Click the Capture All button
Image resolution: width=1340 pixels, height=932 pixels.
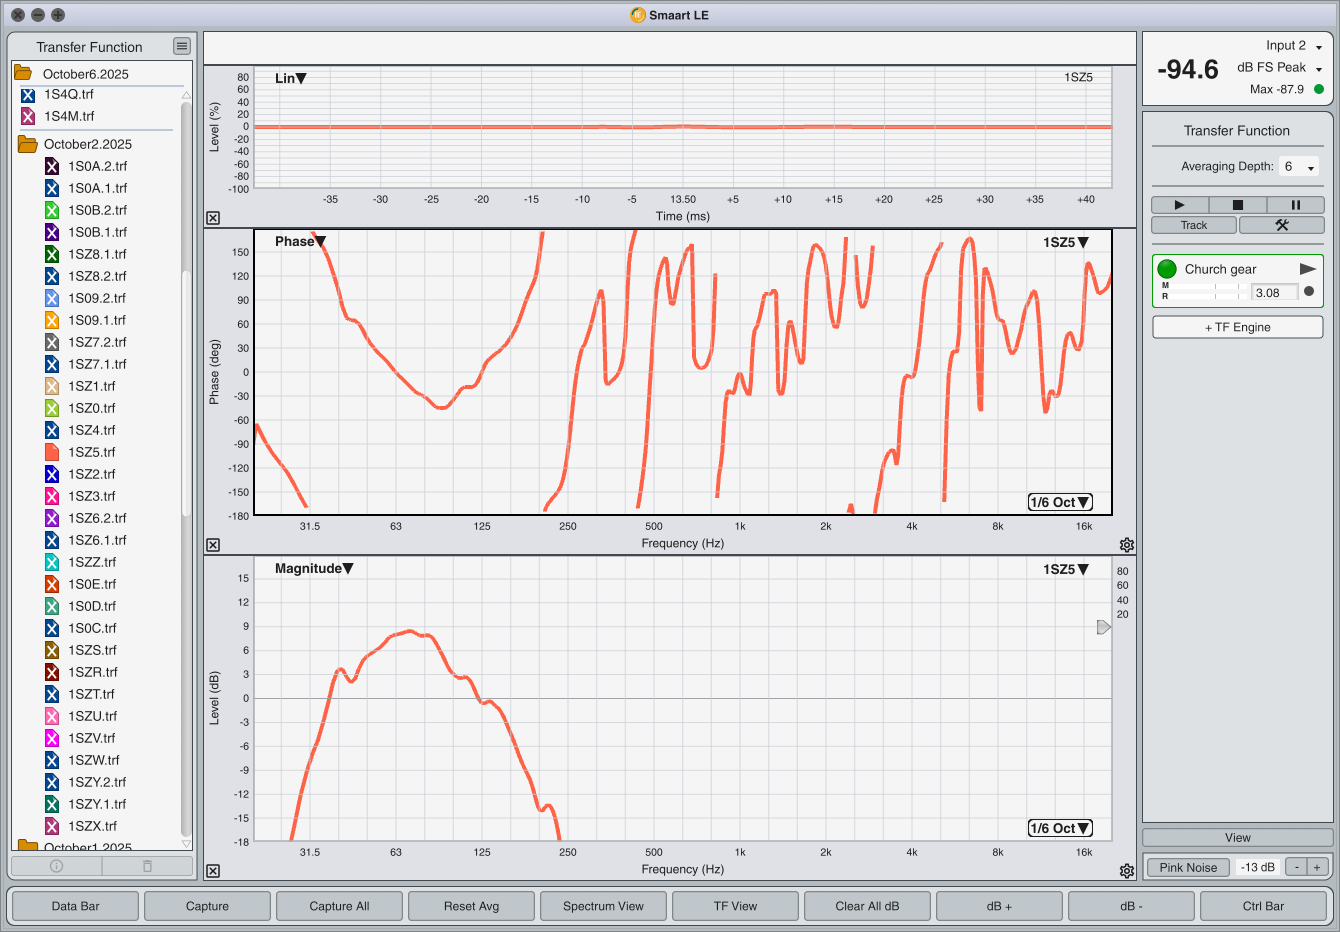tap(339, 906)
